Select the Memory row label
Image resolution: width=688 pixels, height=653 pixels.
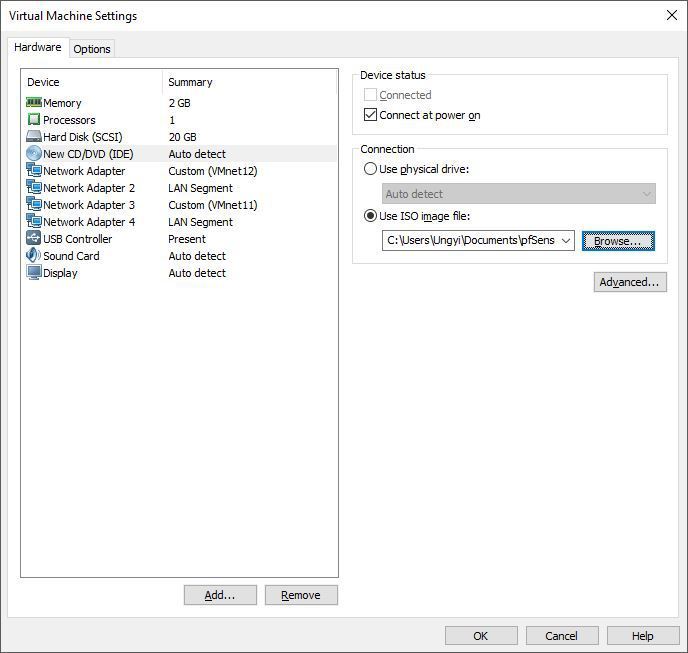[62, 103]
